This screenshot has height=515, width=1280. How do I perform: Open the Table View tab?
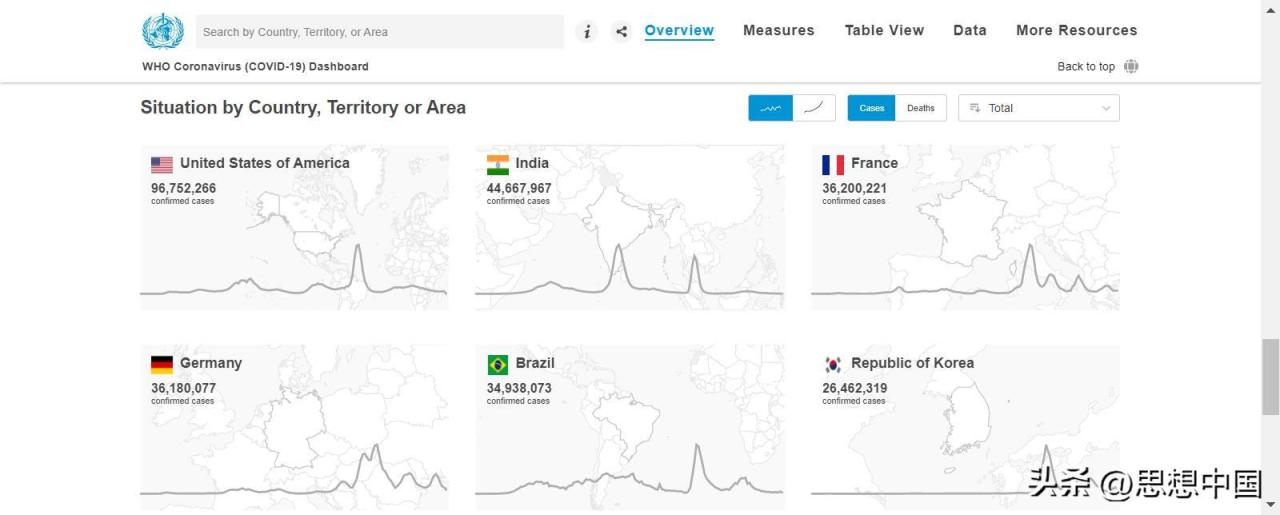(885, 30)
